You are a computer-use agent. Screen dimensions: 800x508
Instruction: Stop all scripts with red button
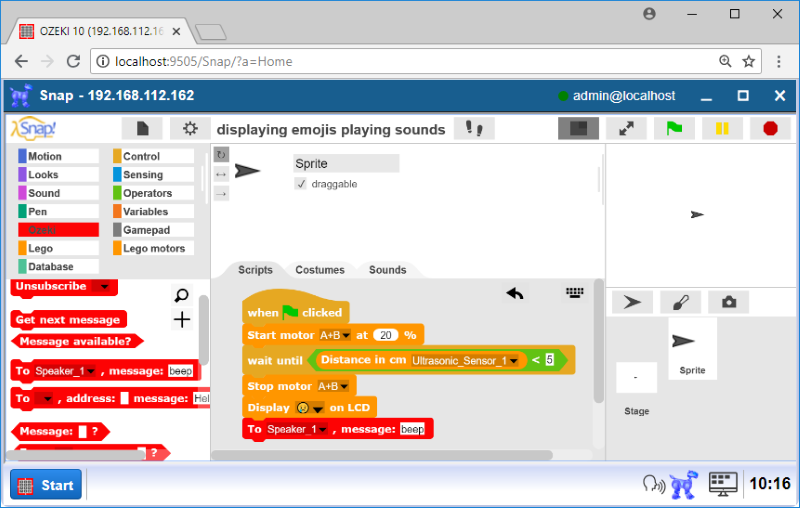[x=770, y=129]
